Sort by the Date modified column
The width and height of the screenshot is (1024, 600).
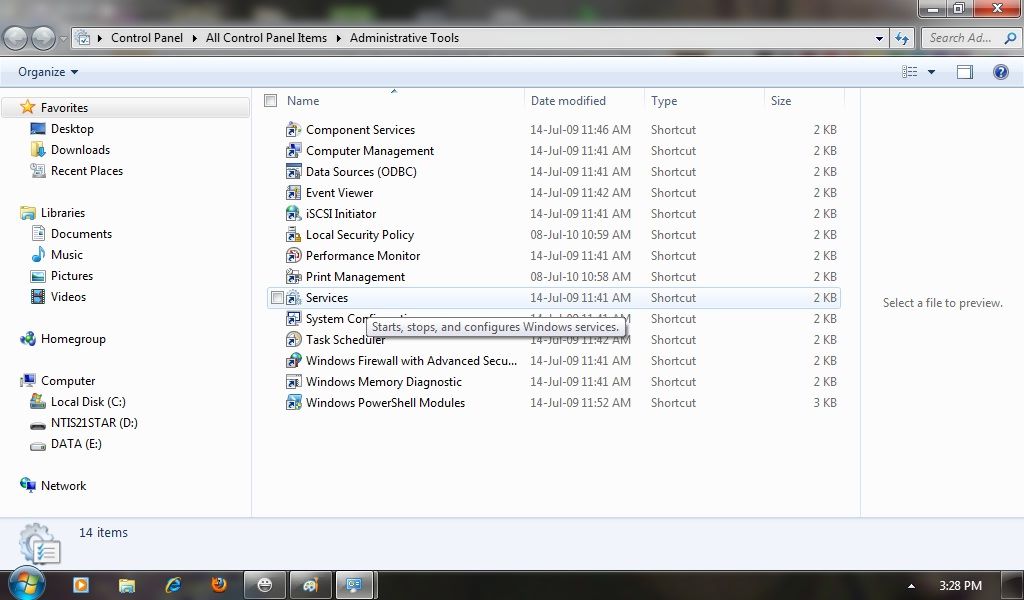click(568, 101)
